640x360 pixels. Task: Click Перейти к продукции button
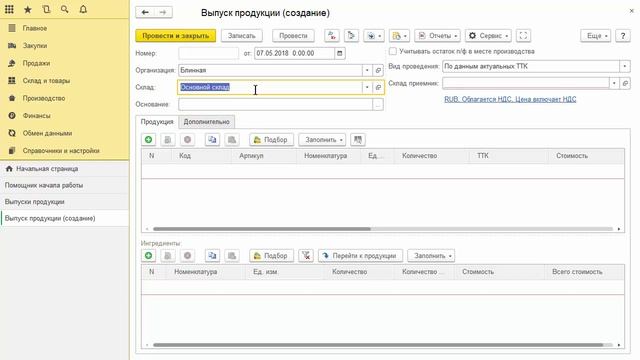(x=360, y=256)
